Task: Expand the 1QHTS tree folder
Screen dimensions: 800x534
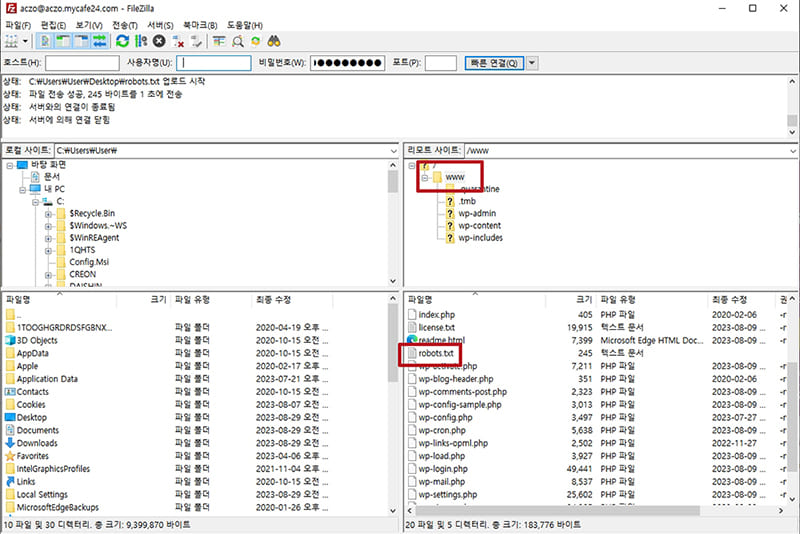Action: [x=48, y=250]
